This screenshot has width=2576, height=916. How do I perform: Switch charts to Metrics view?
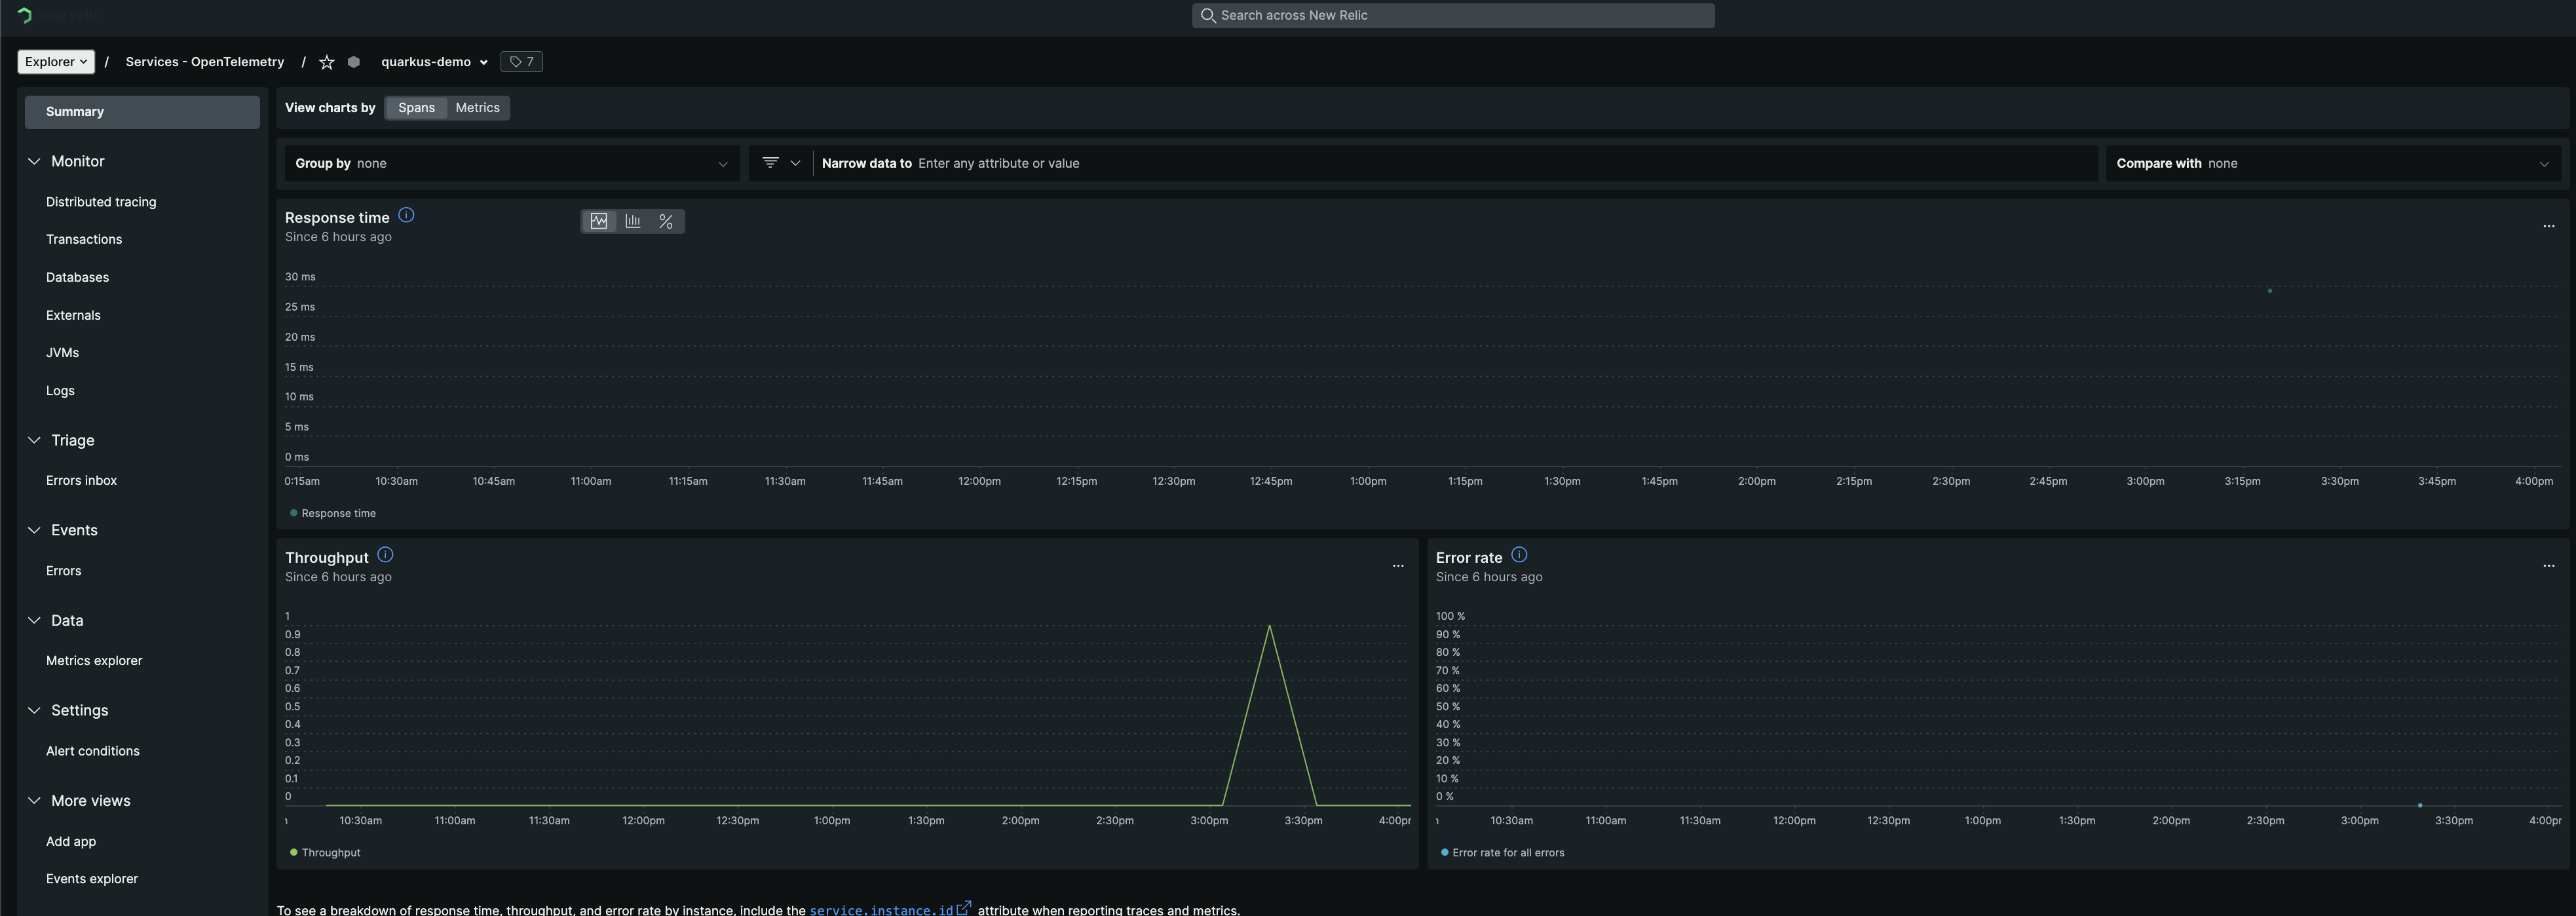(x=477, y=108)
